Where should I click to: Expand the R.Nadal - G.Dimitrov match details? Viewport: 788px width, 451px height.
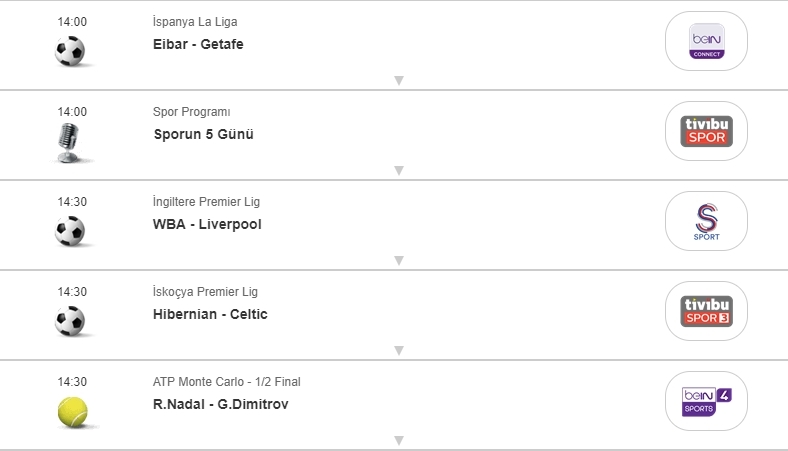(x=398, y=440)
